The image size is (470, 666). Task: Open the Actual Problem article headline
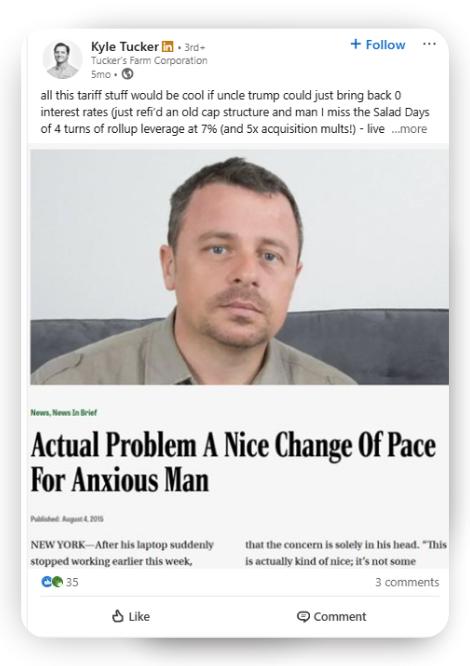coord(234,462)
